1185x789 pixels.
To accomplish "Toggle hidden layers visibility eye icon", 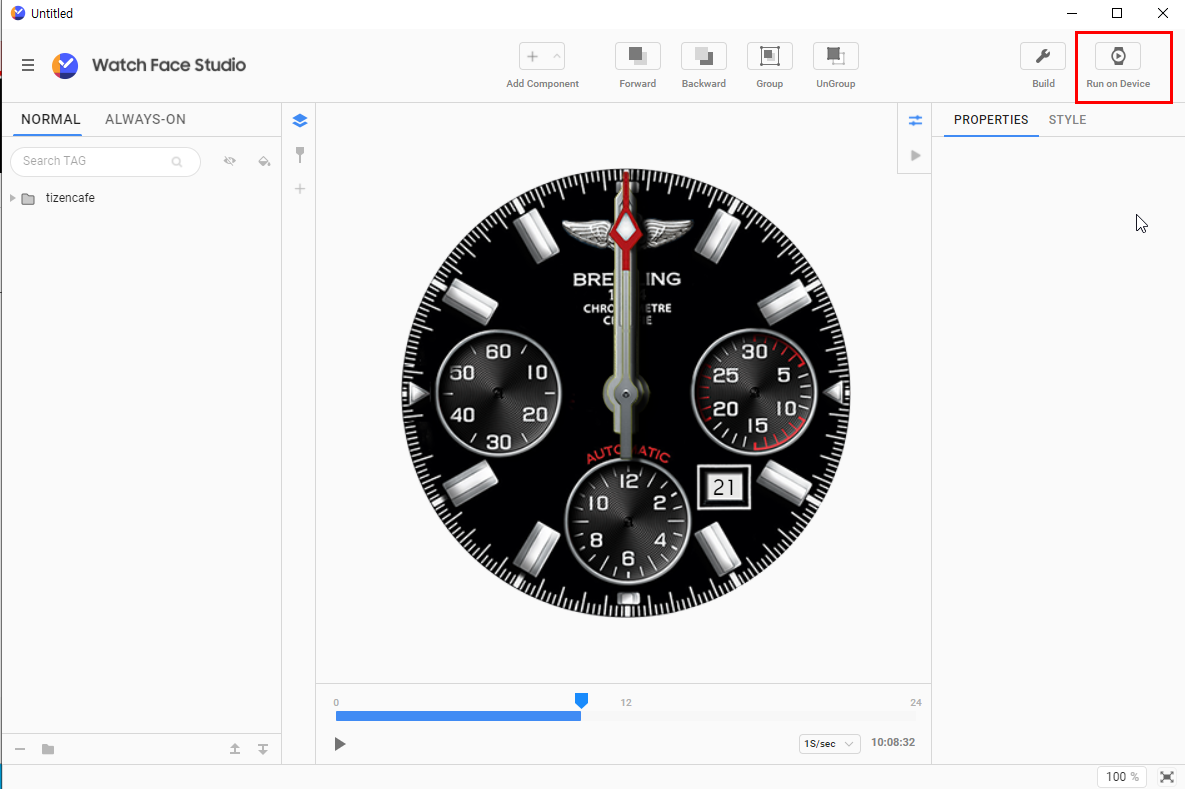I will click(230, 161).
